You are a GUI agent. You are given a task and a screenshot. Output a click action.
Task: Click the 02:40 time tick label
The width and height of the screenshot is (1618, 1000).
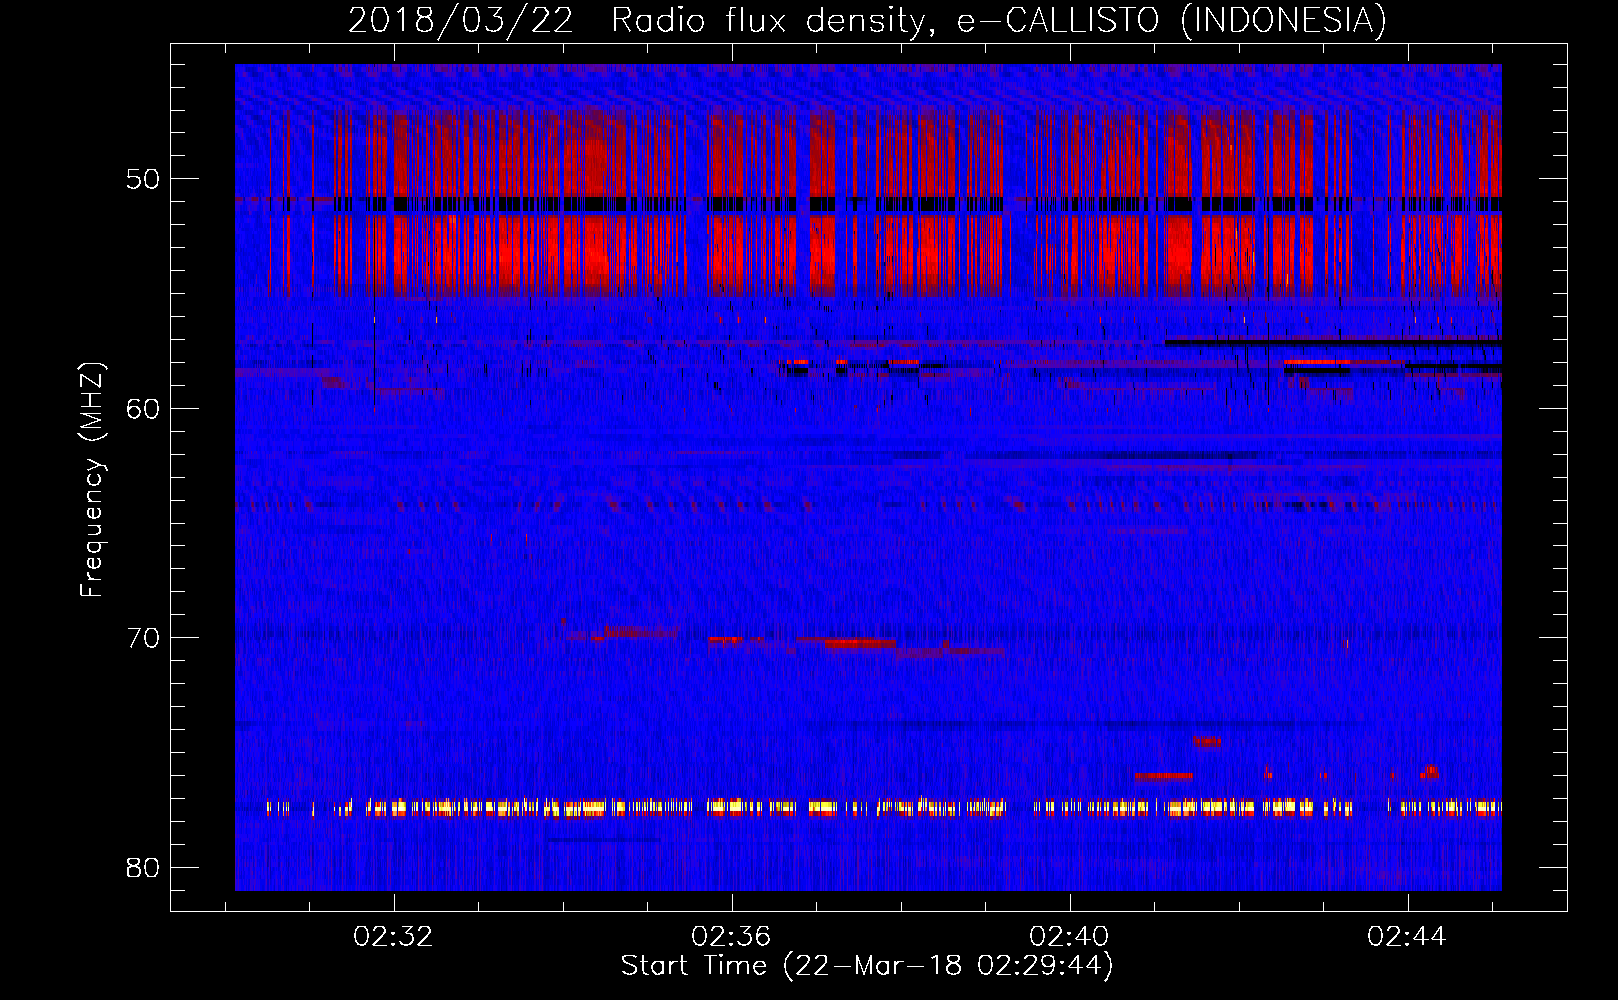coord(1069,936)
